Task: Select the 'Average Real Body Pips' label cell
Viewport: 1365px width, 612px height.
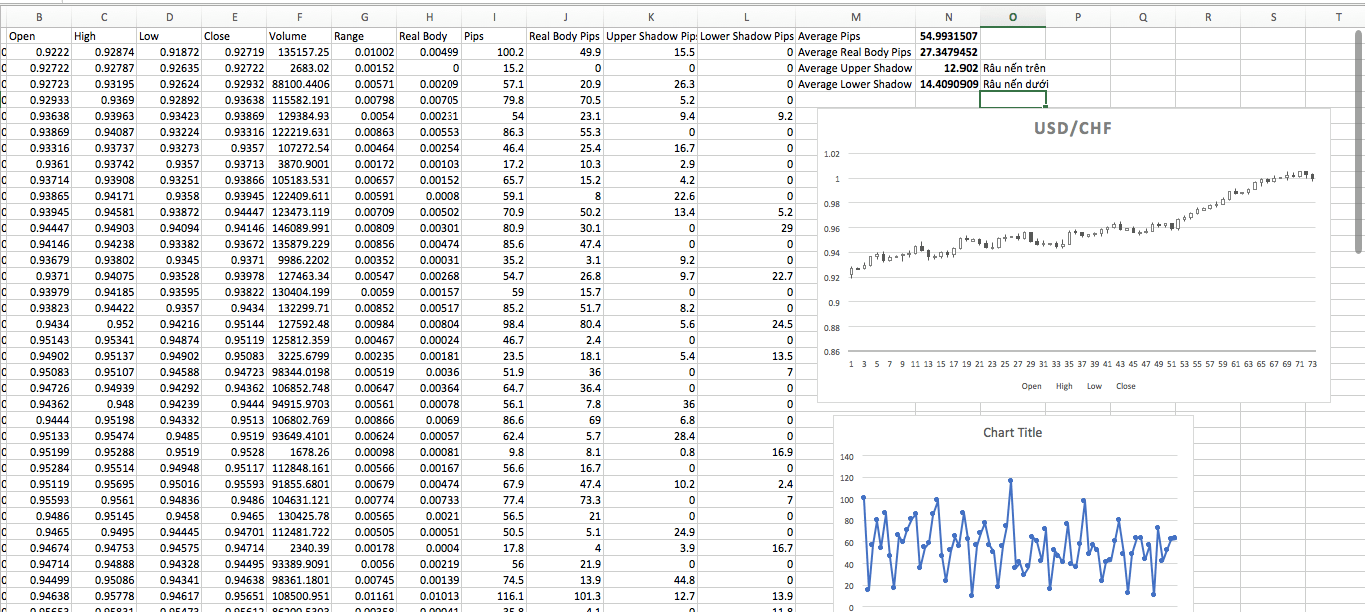Action: (855, 52)
